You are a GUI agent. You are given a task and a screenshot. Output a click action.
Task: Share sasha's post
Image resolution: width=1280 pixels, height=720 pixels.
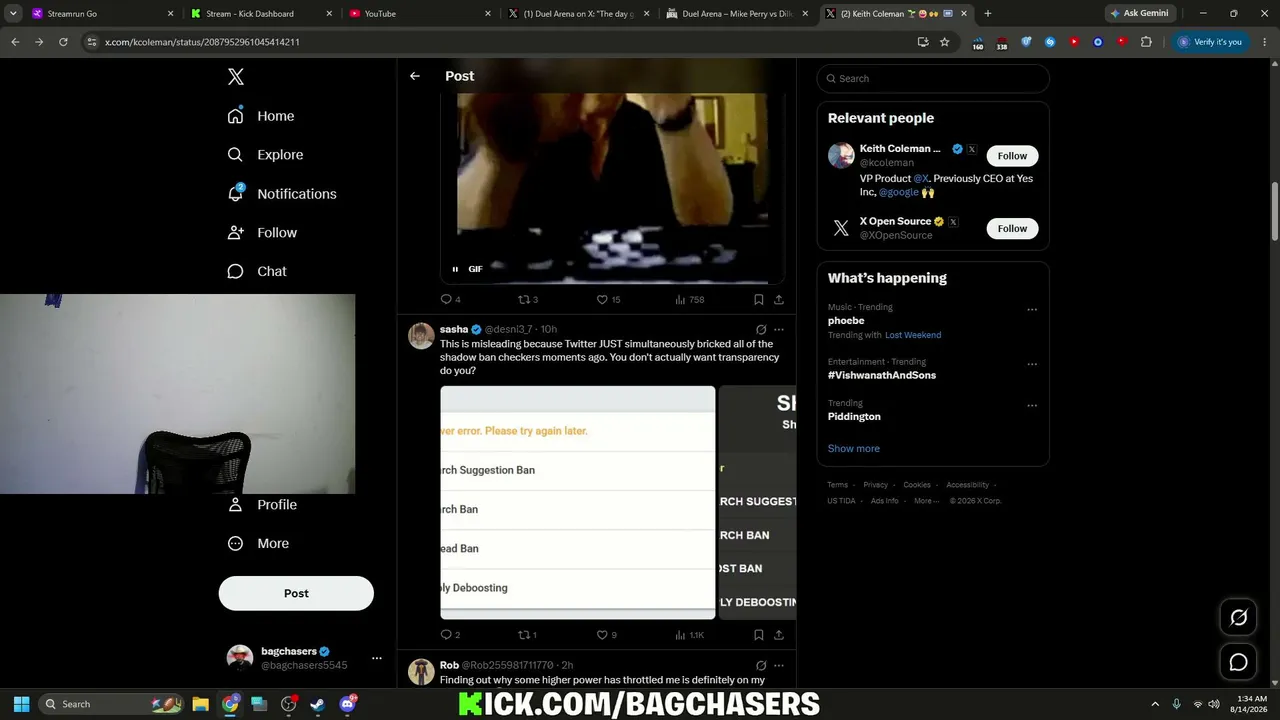[779, 635]
